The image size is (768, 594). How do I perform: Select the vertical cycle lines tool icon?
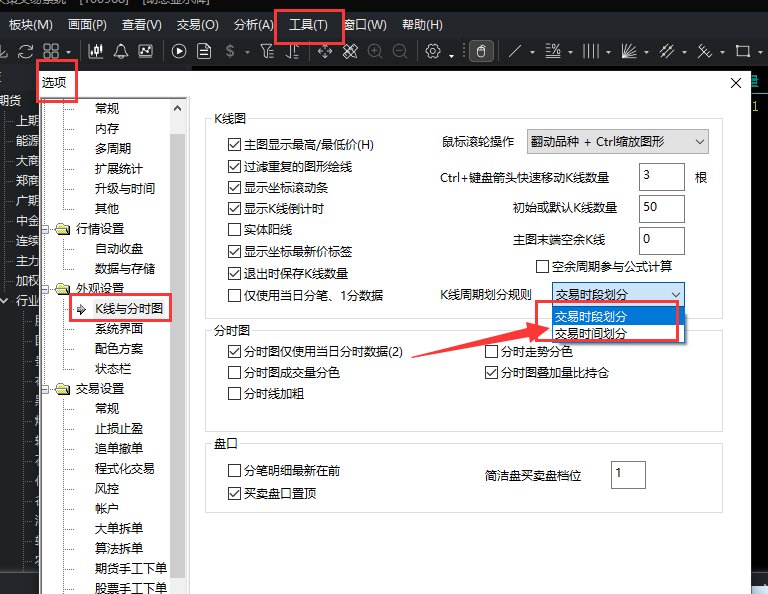click(591, 51)
